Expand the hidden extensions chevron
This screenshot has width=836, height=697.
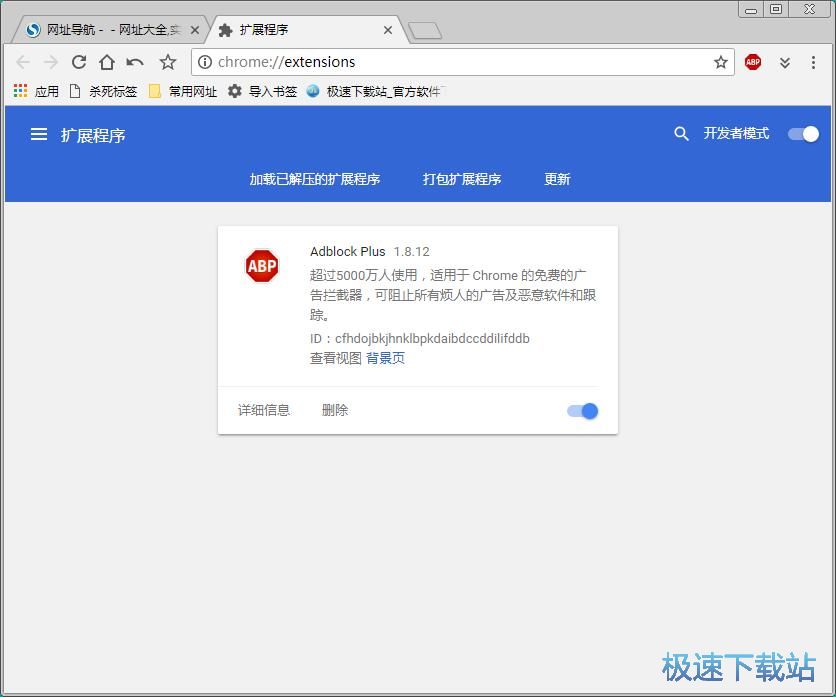(x=785, y=63)
